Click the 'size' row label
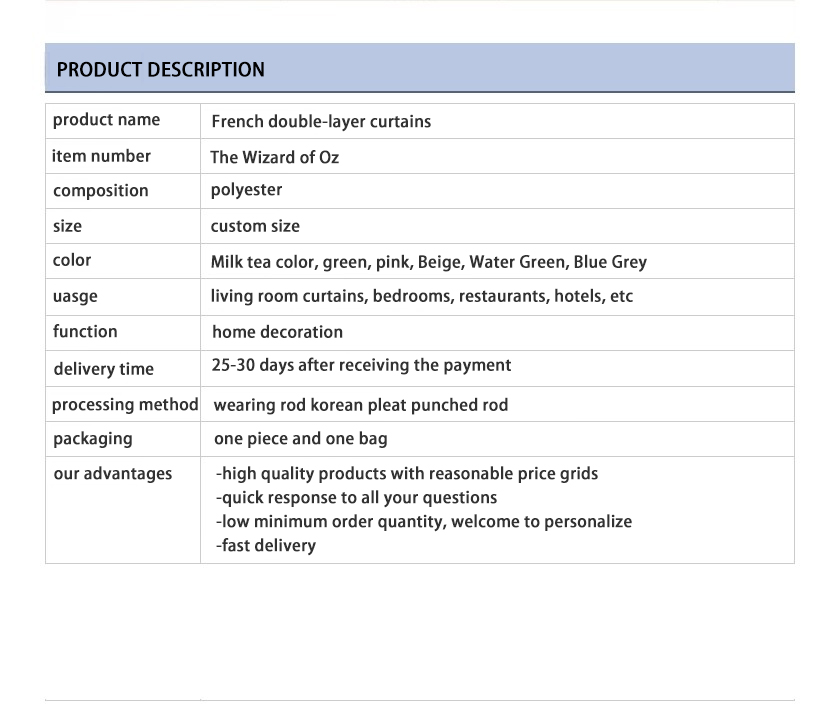The height and width of the screenshot is (725, 839). [x=67, y=226]
